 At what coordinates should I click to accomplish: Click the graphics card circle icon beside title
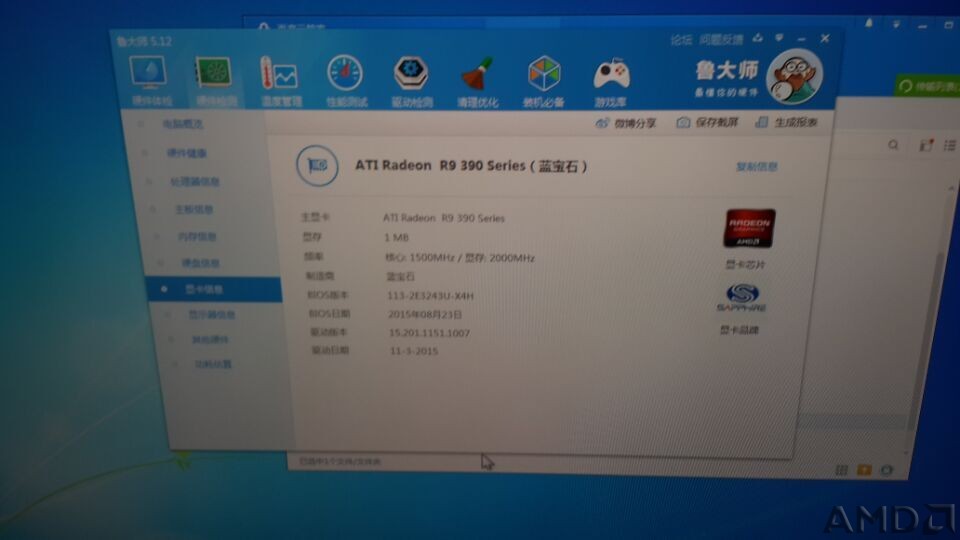point(317,165)
